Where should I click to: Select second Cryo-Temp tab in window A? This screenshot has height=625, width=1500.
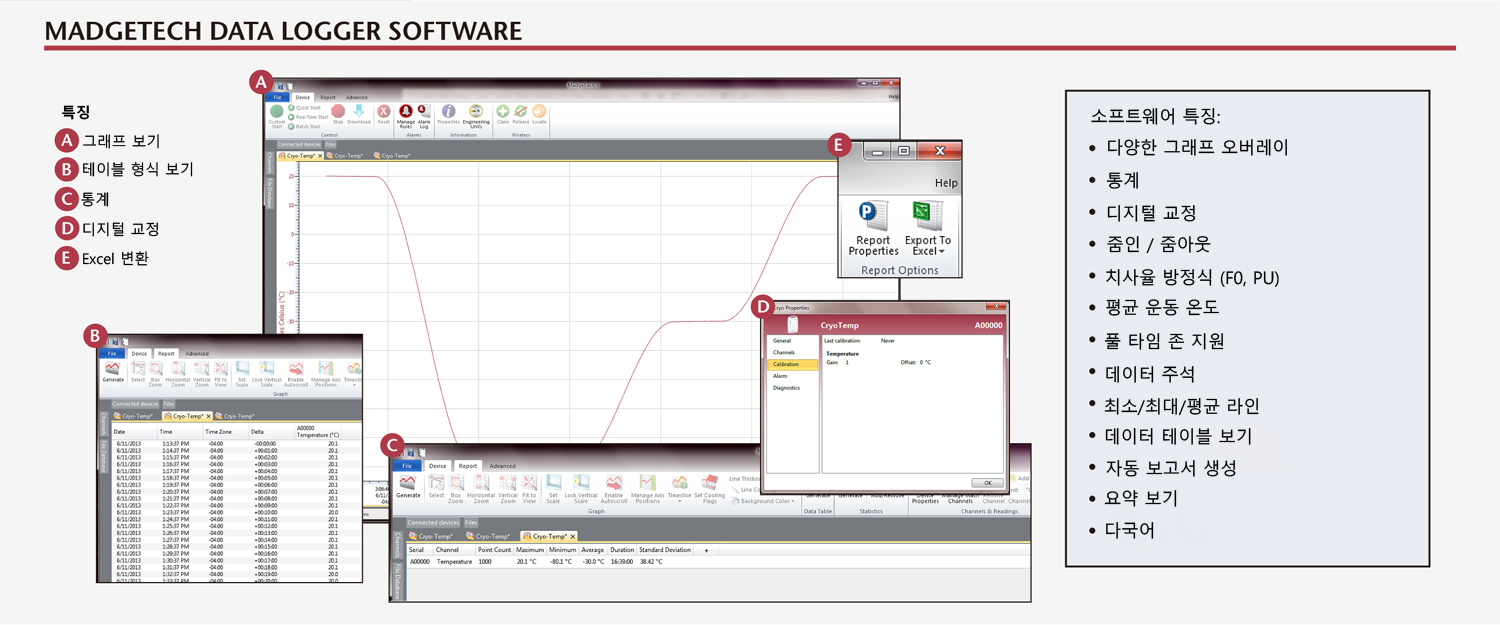(x=347, y=156)
